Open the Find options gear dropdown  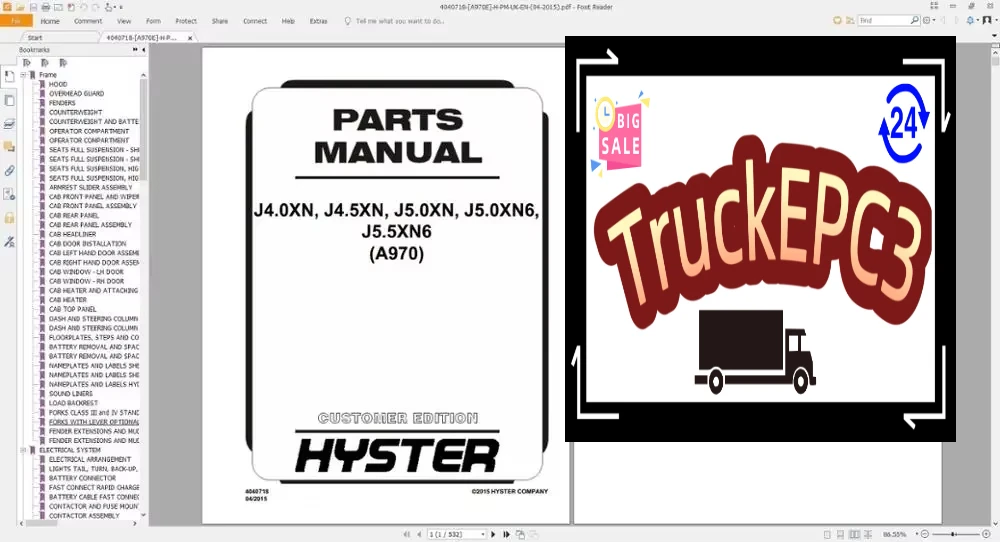tap(929, 20)
